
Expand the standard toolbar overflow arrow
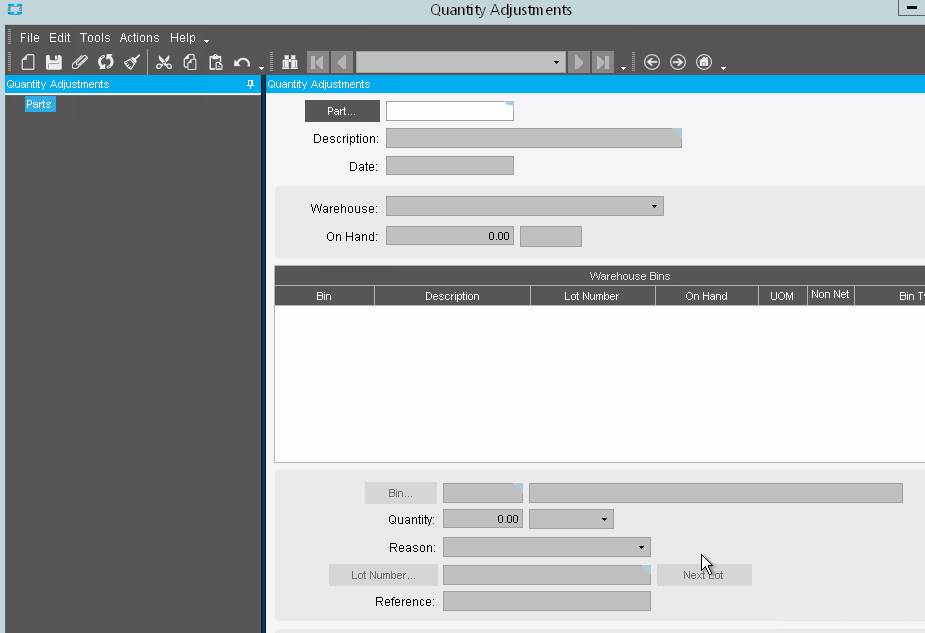pos(261,68)
